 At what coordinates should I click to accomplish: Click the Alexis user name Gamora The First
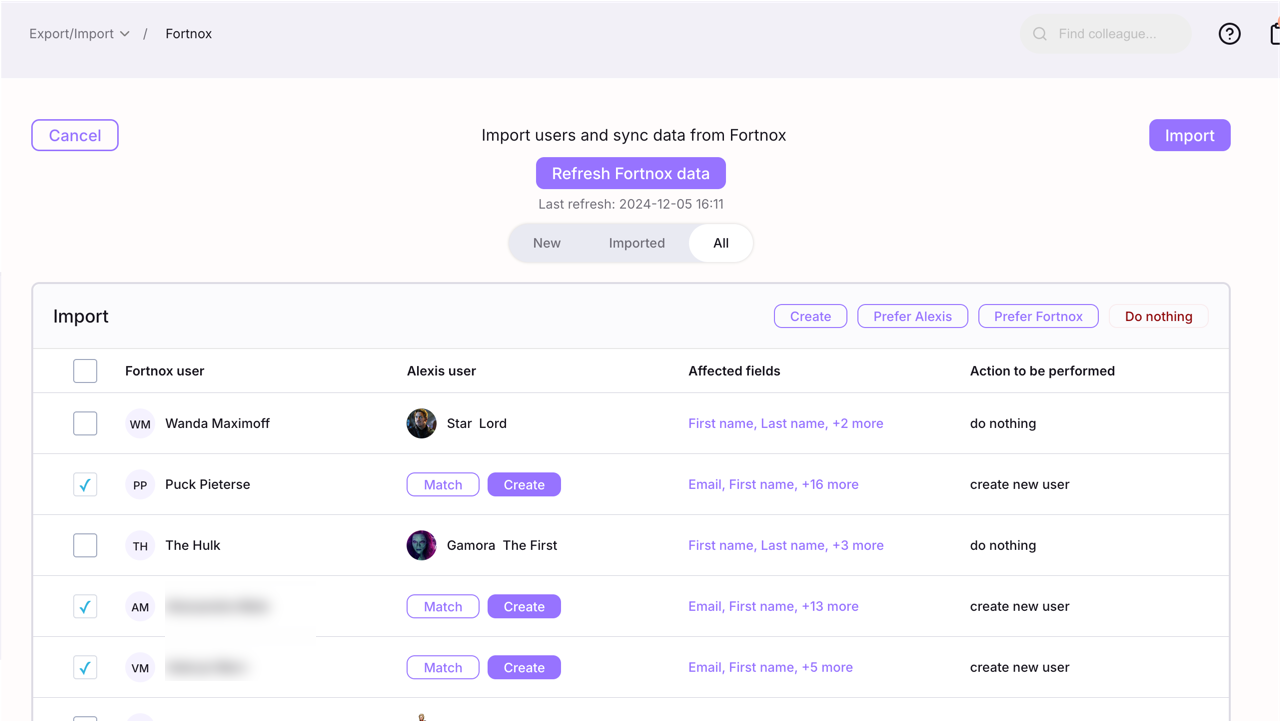tap(502, 546)
